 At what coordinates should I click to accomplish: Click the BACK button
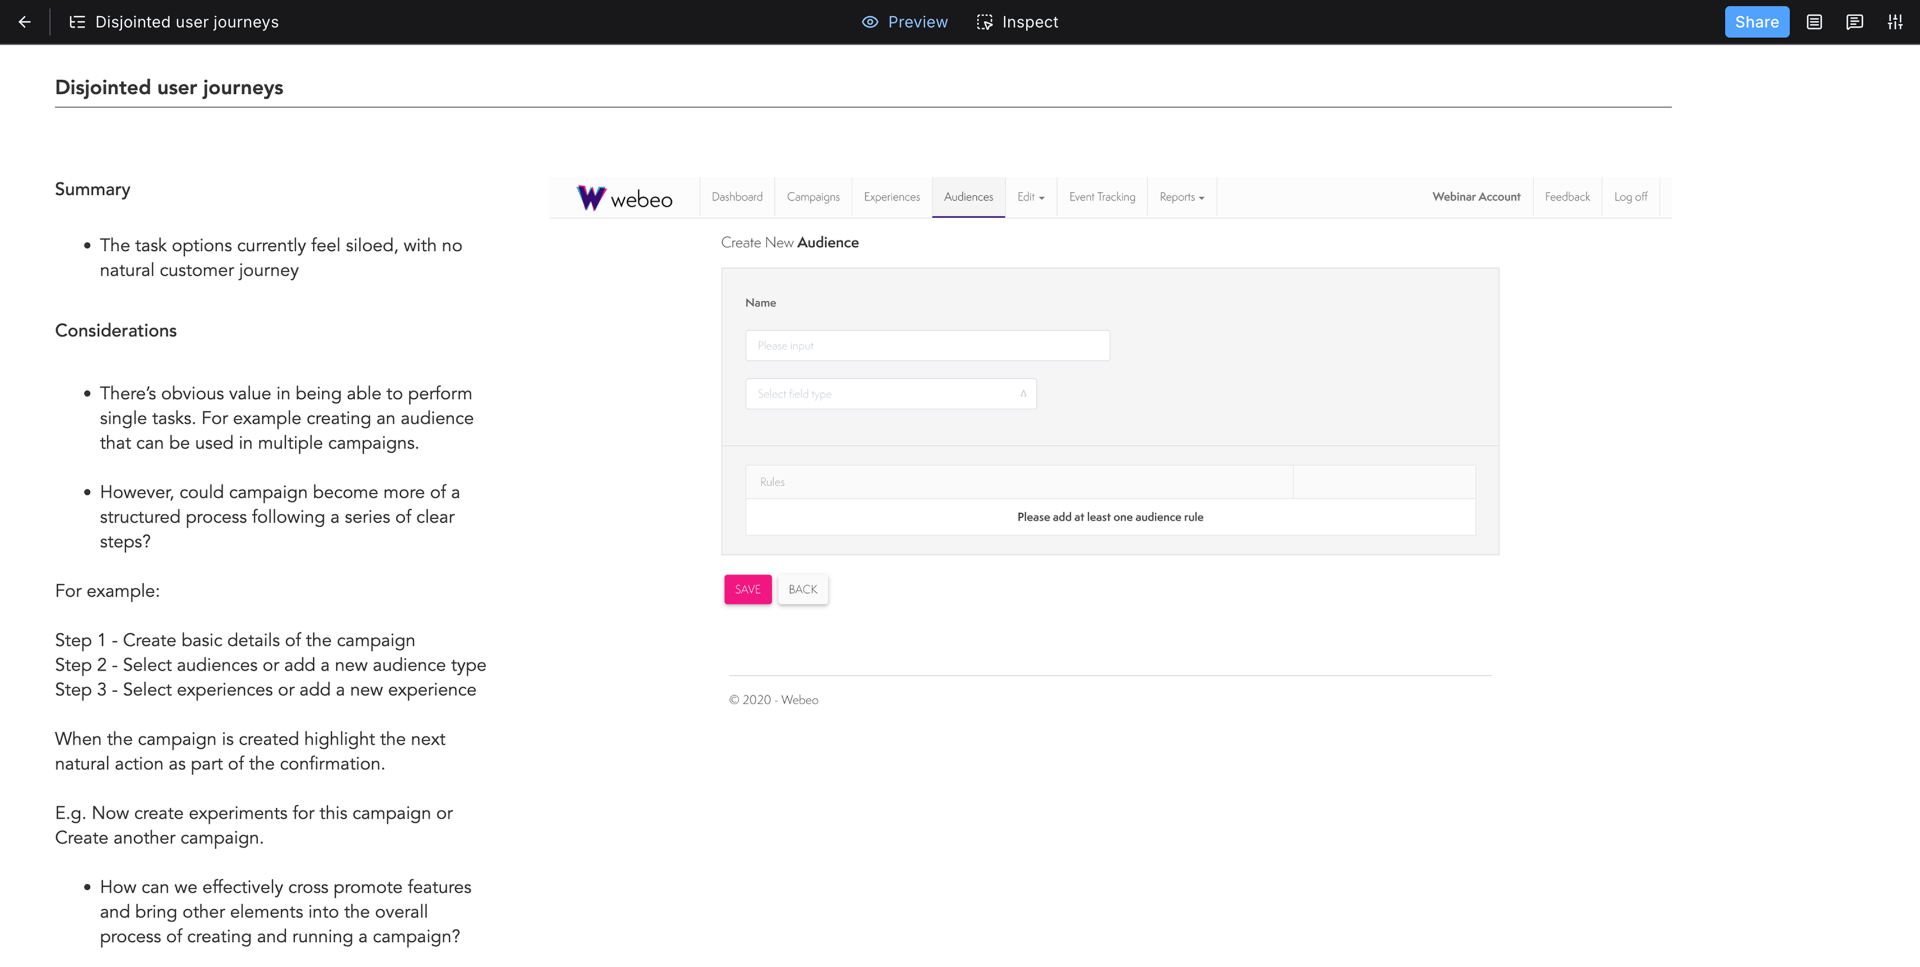[x=803, y=590]
